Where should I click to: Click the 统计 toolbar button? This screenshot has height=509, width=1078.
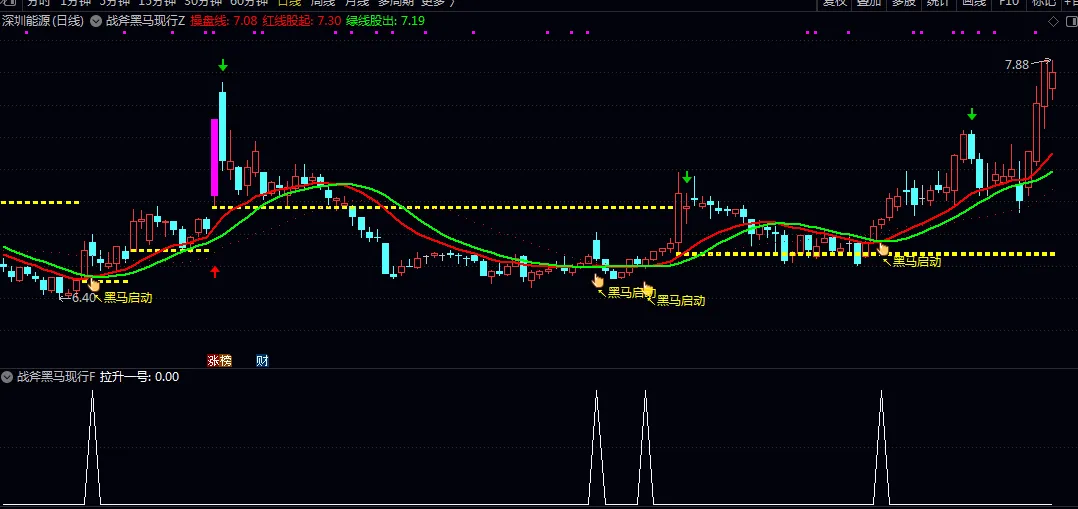938,3
